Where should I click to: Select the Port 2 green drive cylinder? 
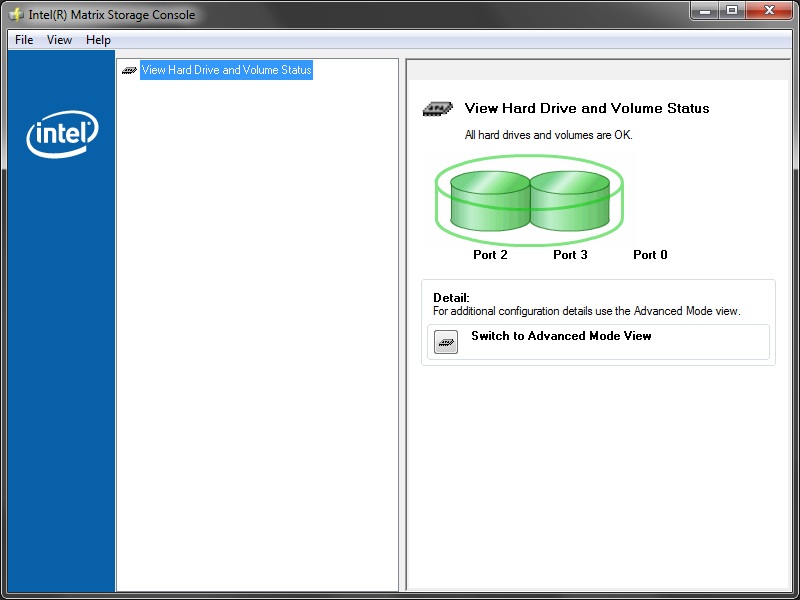[490, 201]
